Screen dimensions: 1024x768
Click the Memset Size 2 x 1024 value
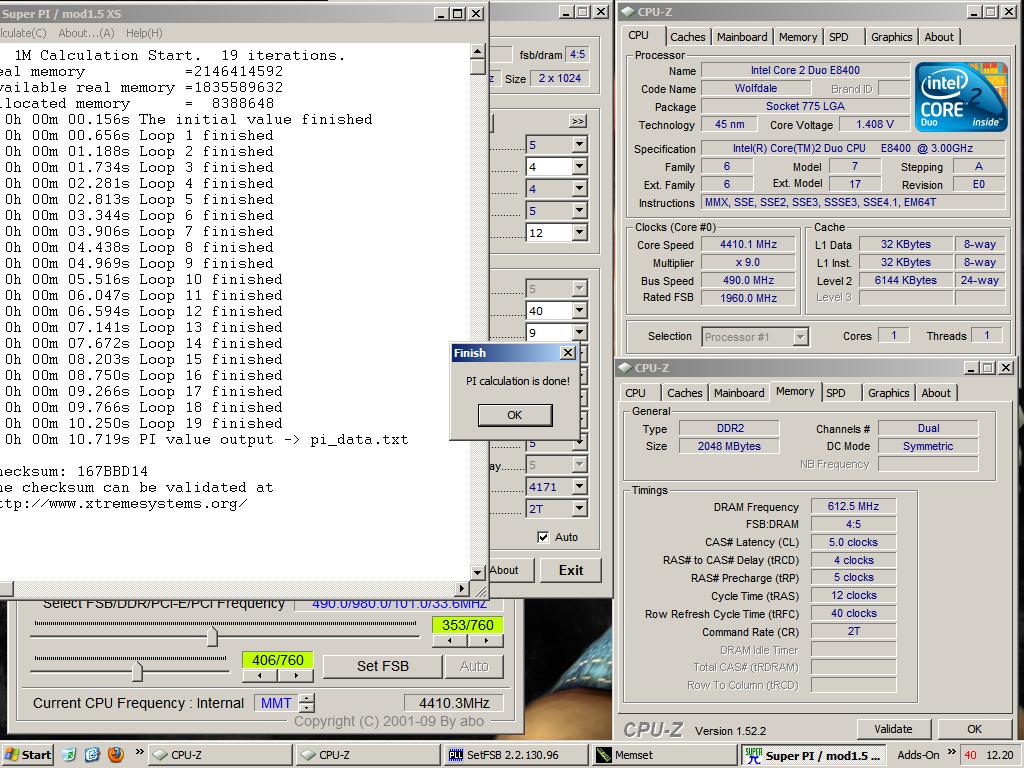point(560,78)
